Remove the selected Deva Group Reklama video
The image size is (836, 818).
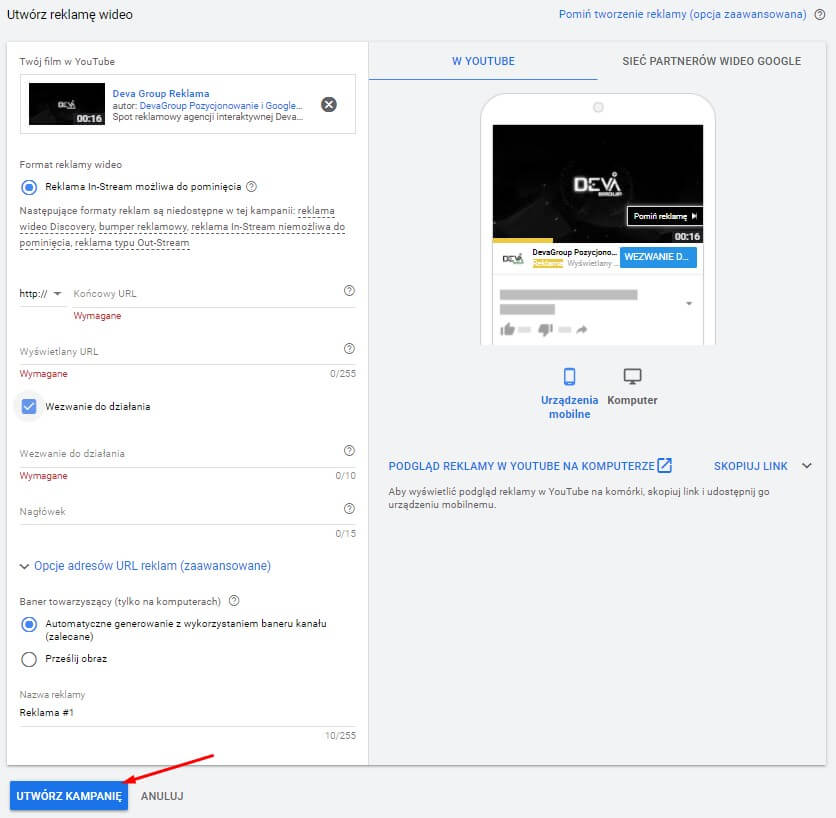click(329, 105)
